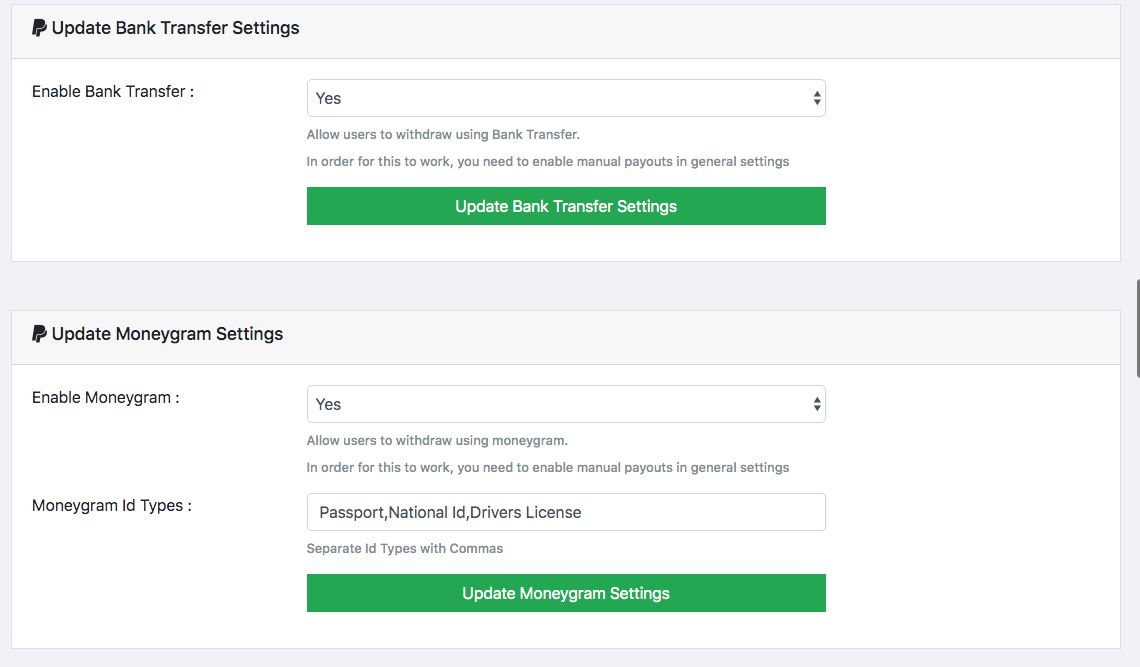
Task: Click the Enable Bank Transfer label
Action: pos(113,91)
